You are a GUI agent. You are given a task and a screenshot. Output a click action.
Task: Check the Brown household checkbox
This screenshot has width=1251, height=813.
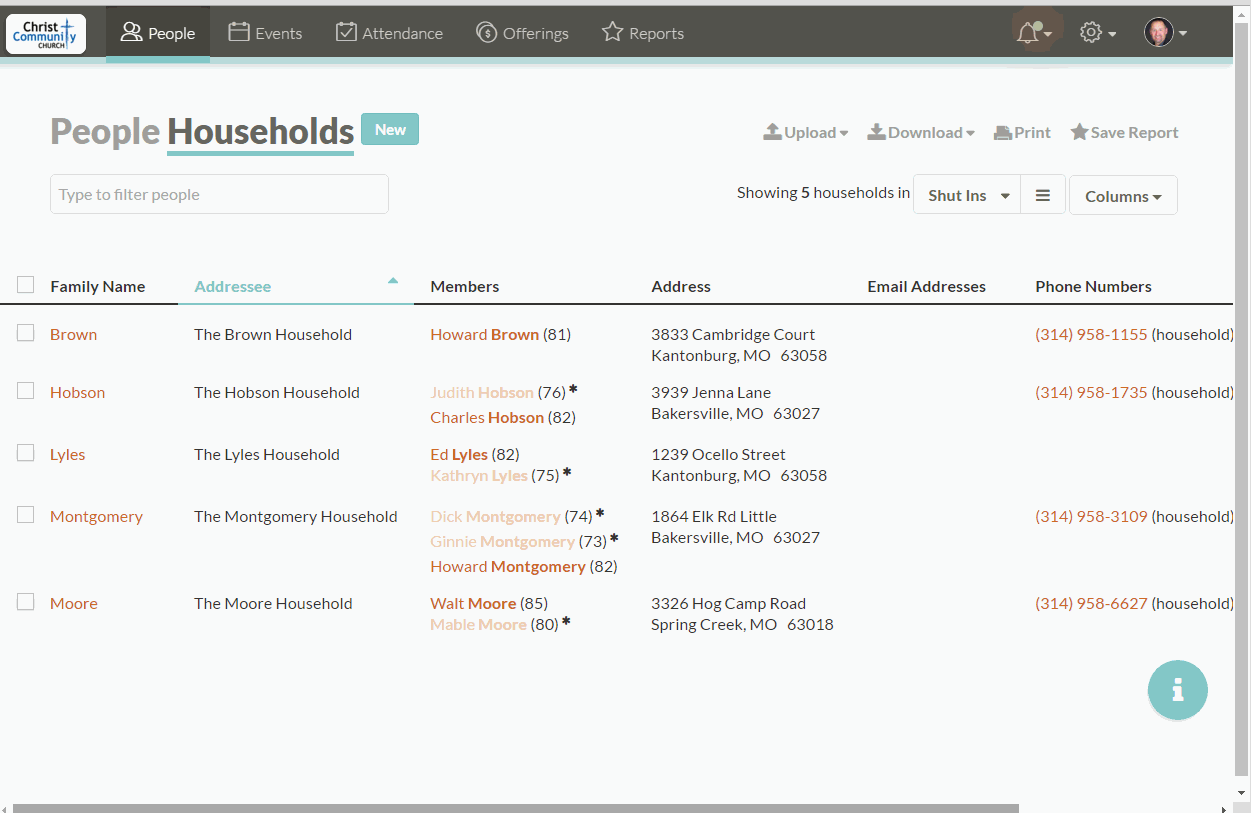click(x=26, y=333)
